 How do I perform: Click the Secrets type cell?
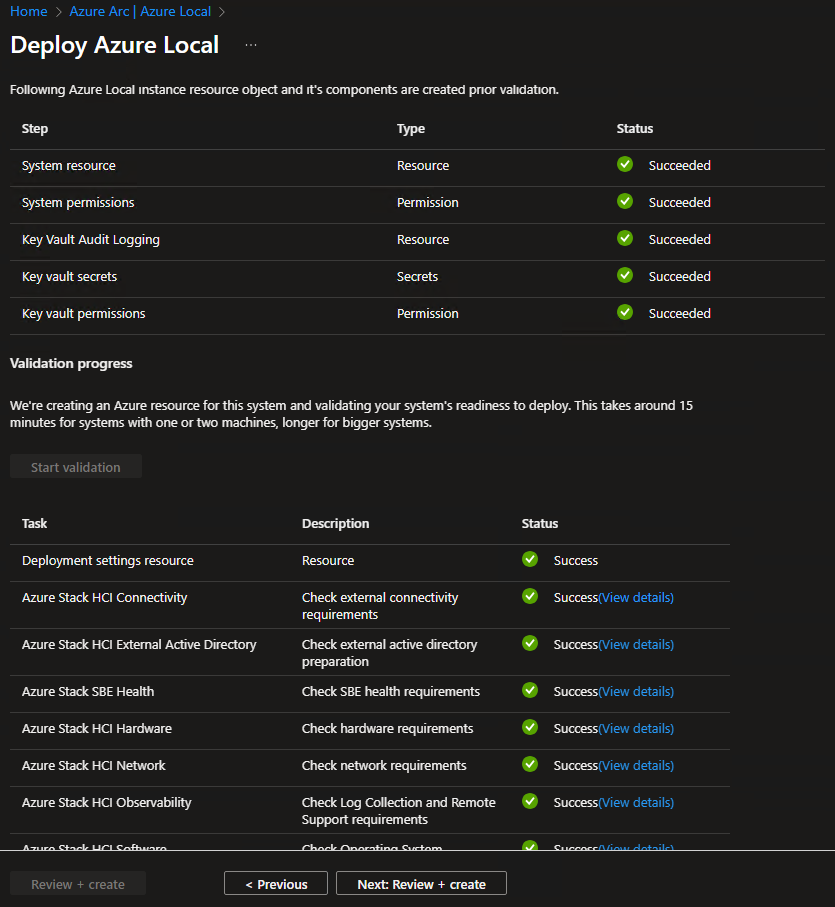tap(417, 276)
